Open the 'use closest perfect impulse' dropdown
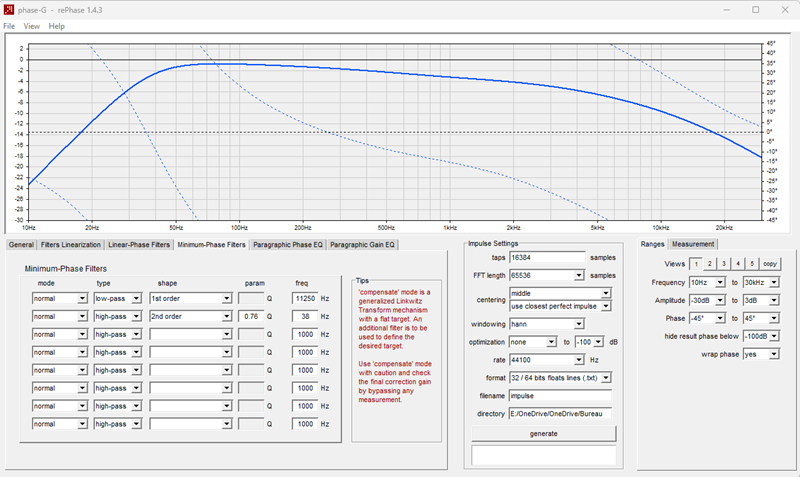Screen dimensions: 800x477 click(560, 306)
